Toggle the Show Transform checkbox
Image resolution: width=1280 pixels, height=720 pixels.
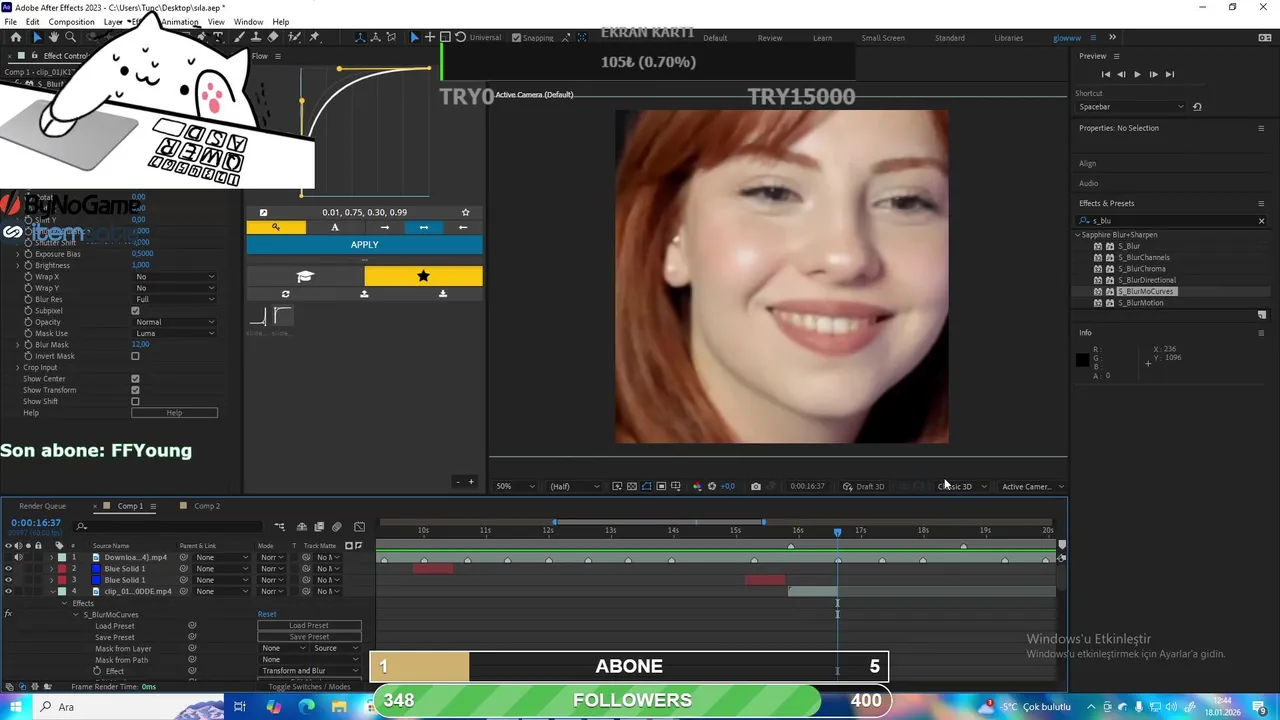[135, 390]
